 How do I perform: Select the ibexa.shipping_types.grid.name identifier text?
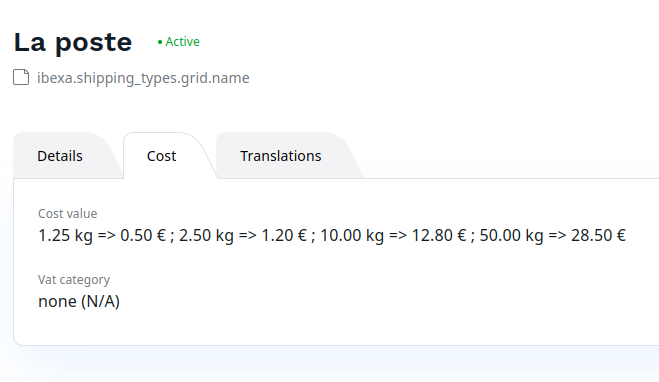pyautogui.click(x=143, y=78)
